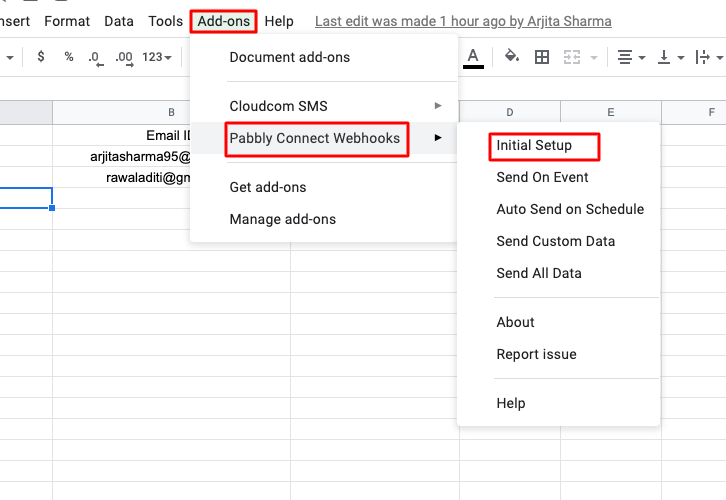726x500 pixels.
Task: Select Document add-ons entry
Action: 324,57
